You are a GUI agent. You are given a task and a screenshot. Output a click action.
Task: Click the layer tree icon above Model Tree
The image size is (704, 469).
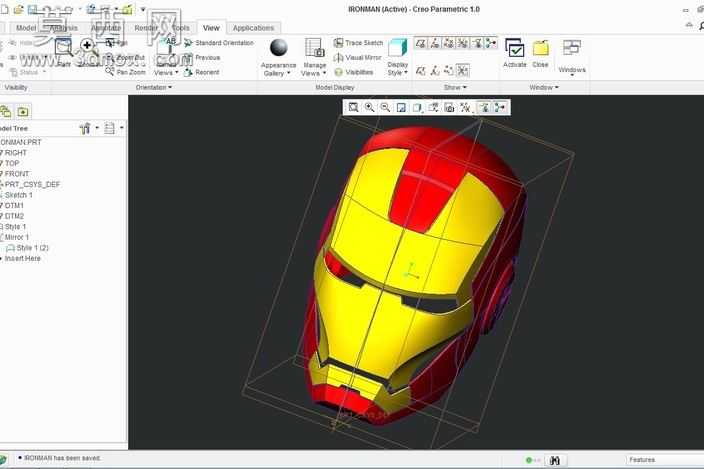(x=5, y=111)
